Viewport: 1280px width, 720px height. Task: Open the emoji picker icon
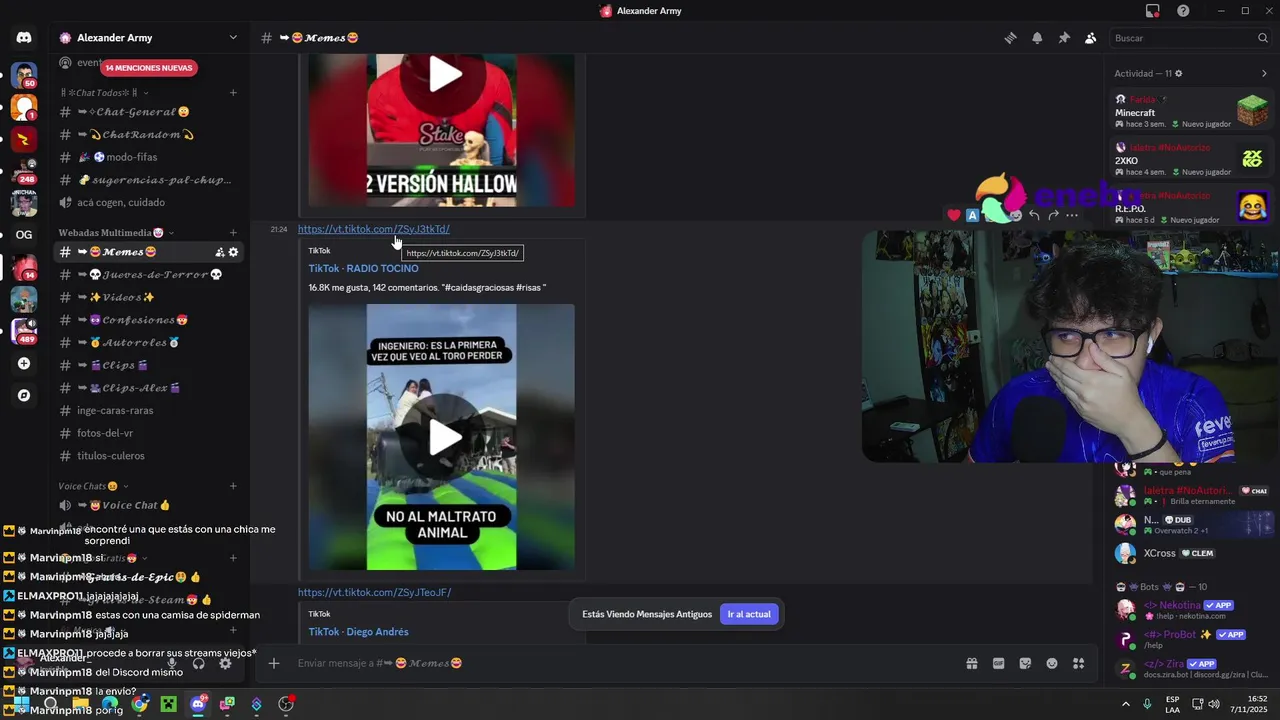[1052, 663]
